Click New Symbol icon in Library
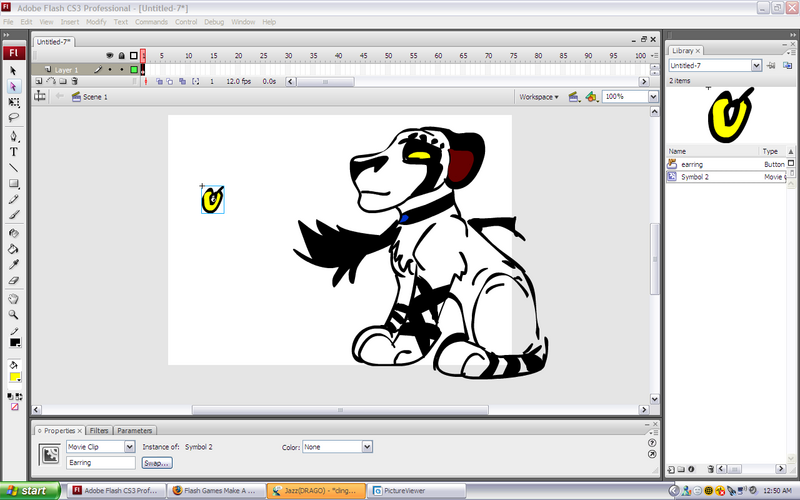 [x=671, y=469]
